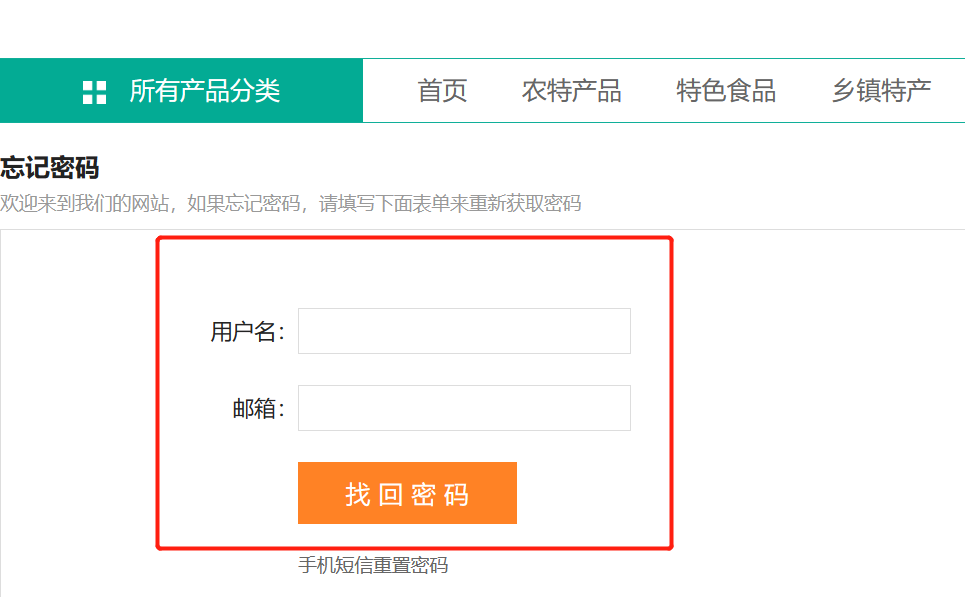Viewport: 965px width, 597px height.
Task: Switch to the 乡镇特产 nav item
Action: click(881, 91)
